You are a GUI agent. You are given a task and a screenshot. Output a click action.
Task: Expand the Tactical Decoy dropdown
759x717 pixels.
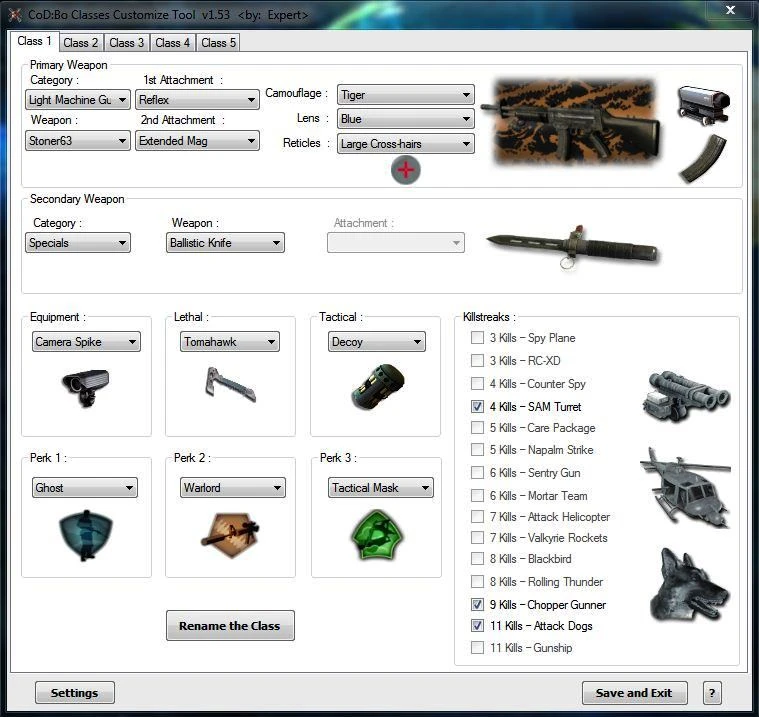[x=377, y=342]
